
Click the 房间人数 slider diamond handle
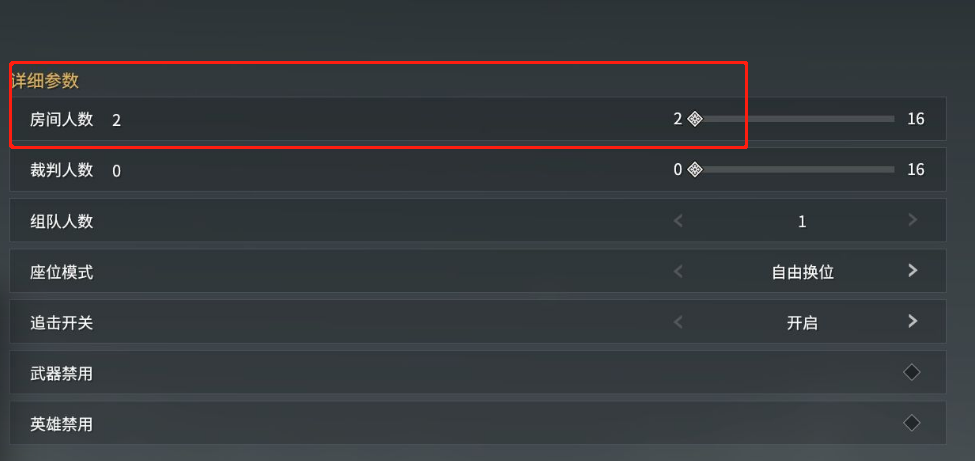tap(695, 119)
